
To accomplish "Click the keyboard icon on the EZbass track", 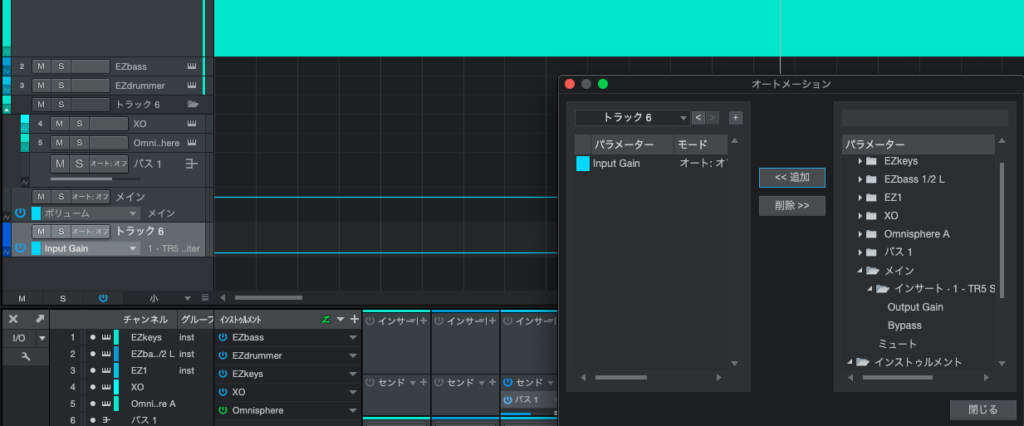I will [x=191, y=66].
